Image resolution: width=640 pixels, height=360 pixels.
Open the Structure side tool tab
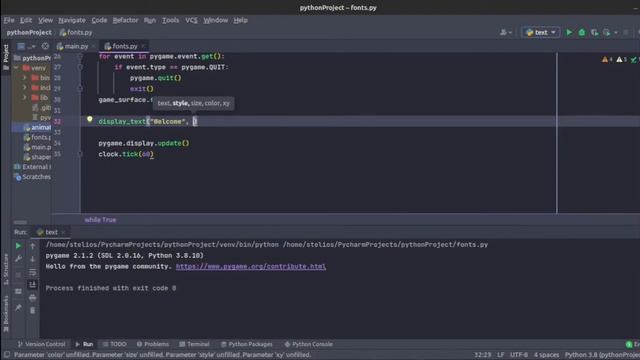pyautogui.click(x=6, y=269)
